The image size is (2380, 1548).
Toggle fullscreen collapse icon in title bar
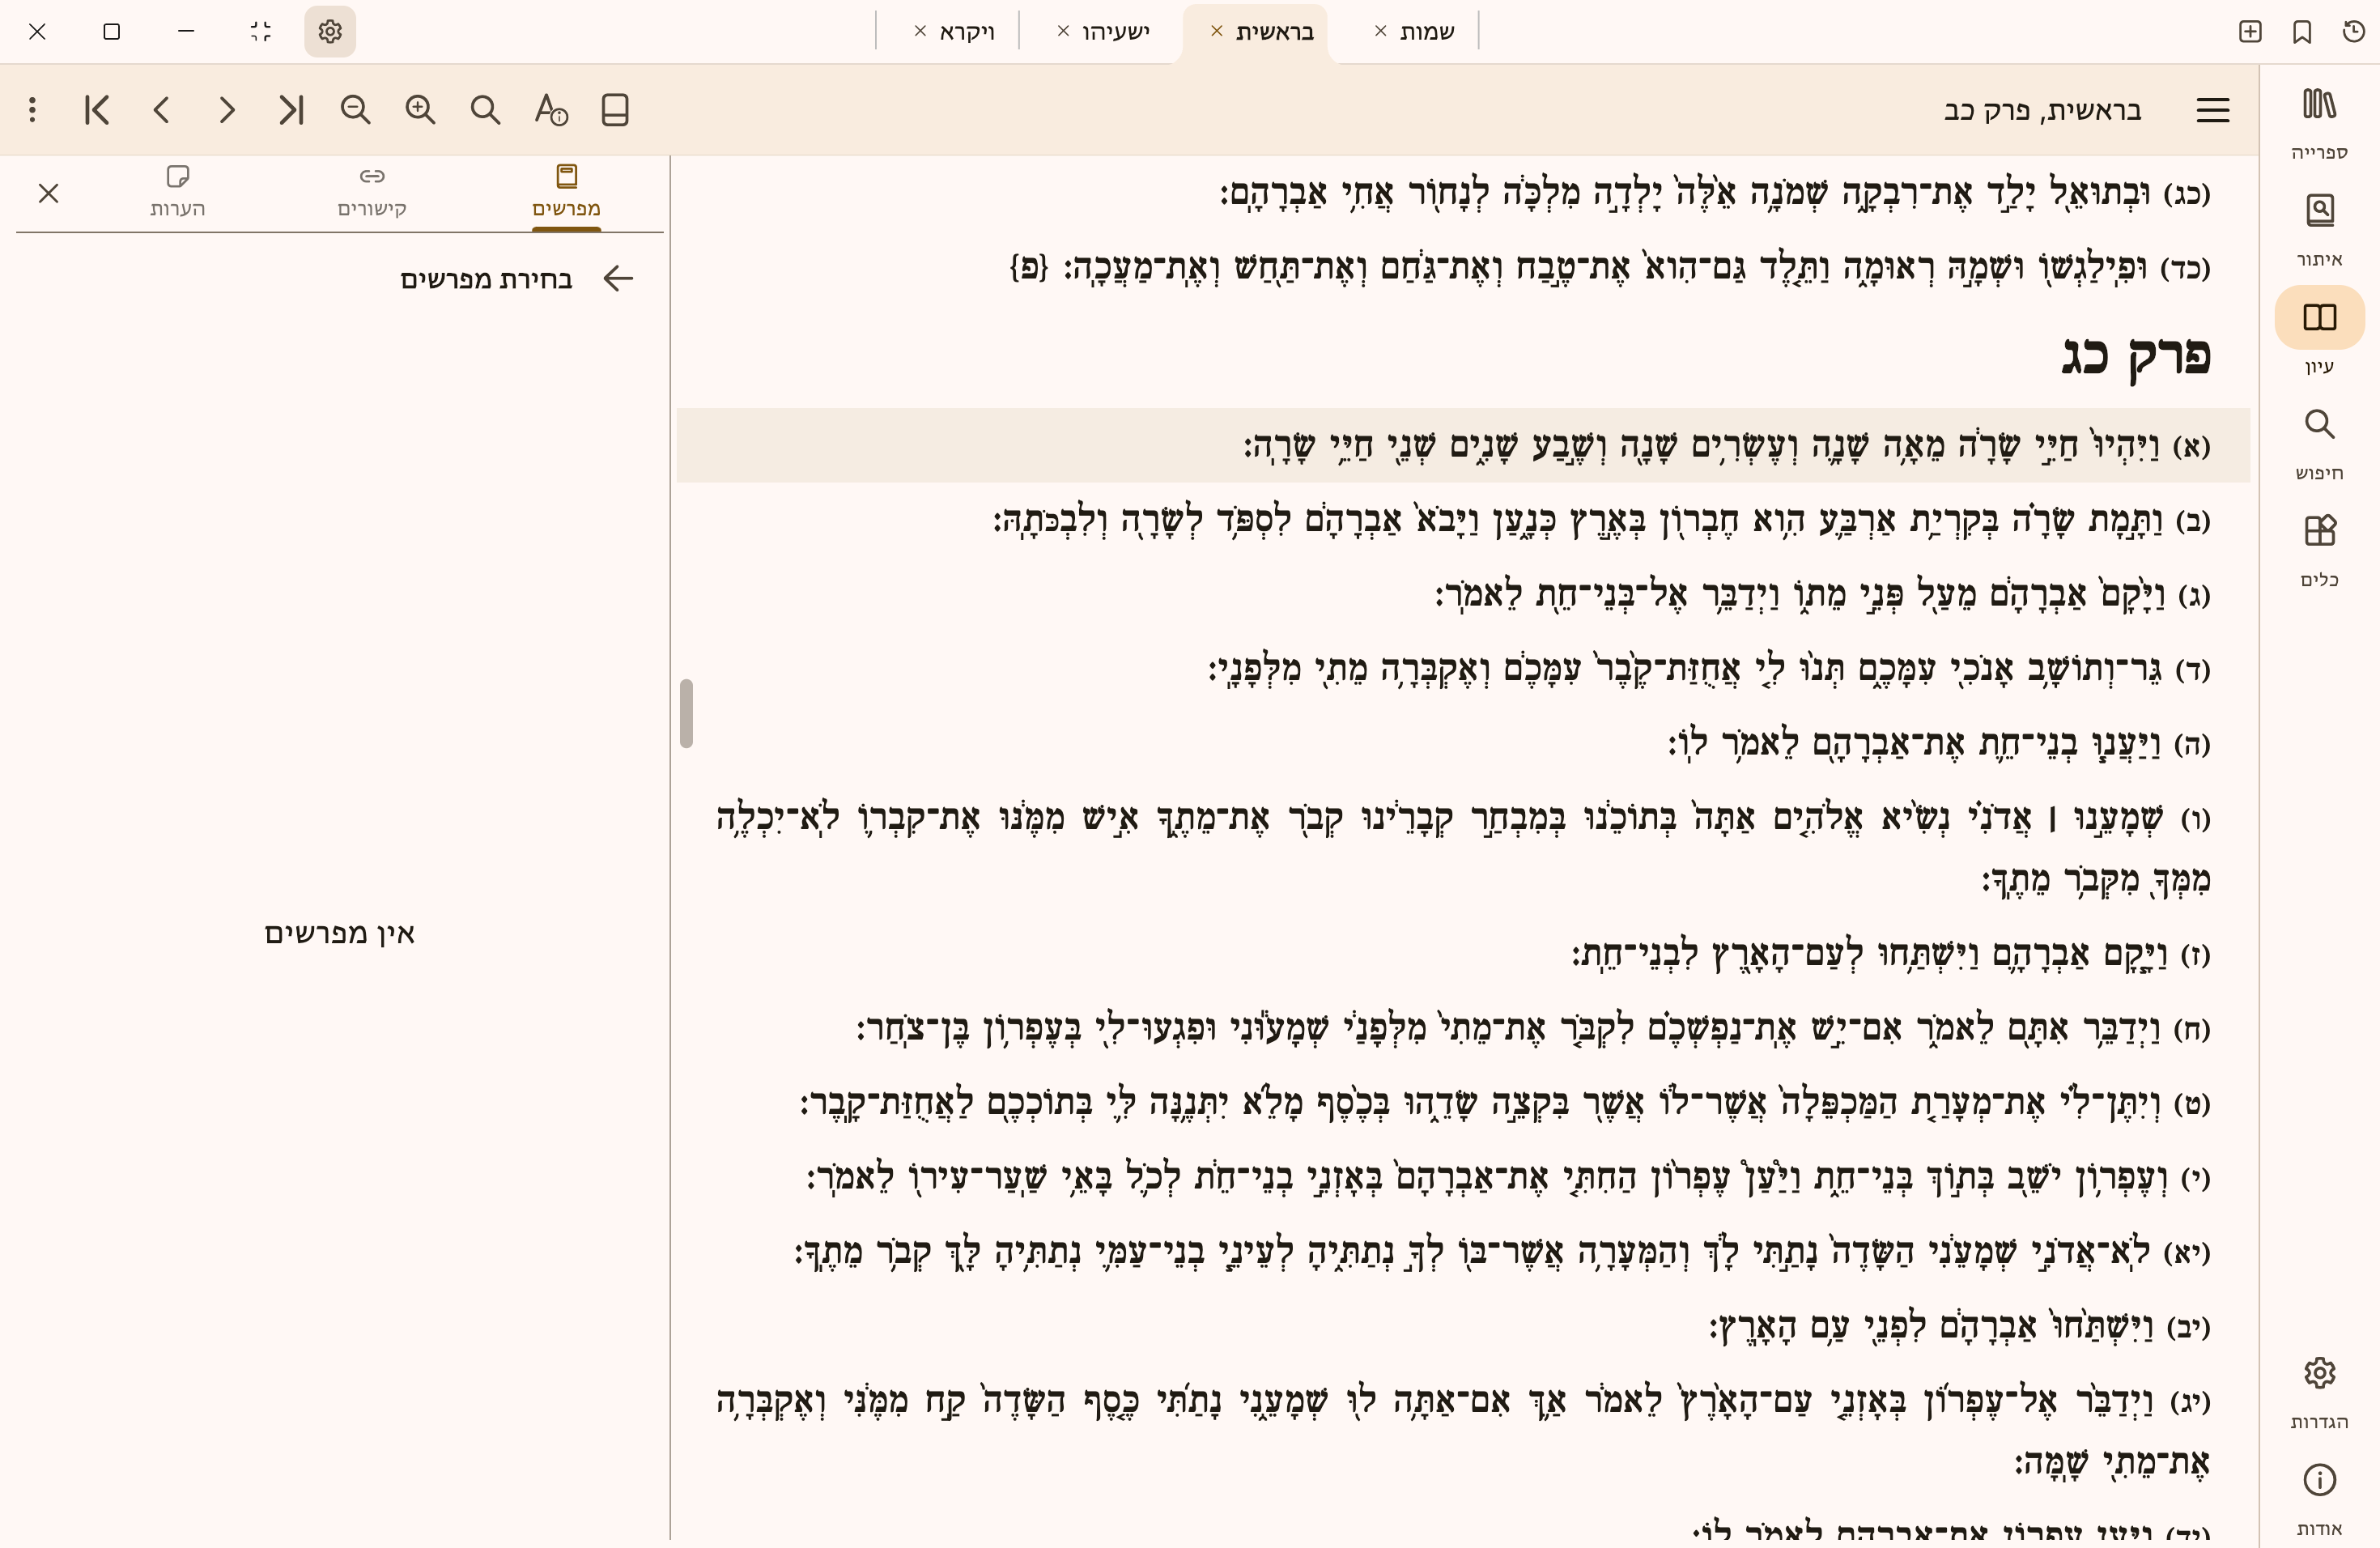pyautogui.click(x=261, y=32)
